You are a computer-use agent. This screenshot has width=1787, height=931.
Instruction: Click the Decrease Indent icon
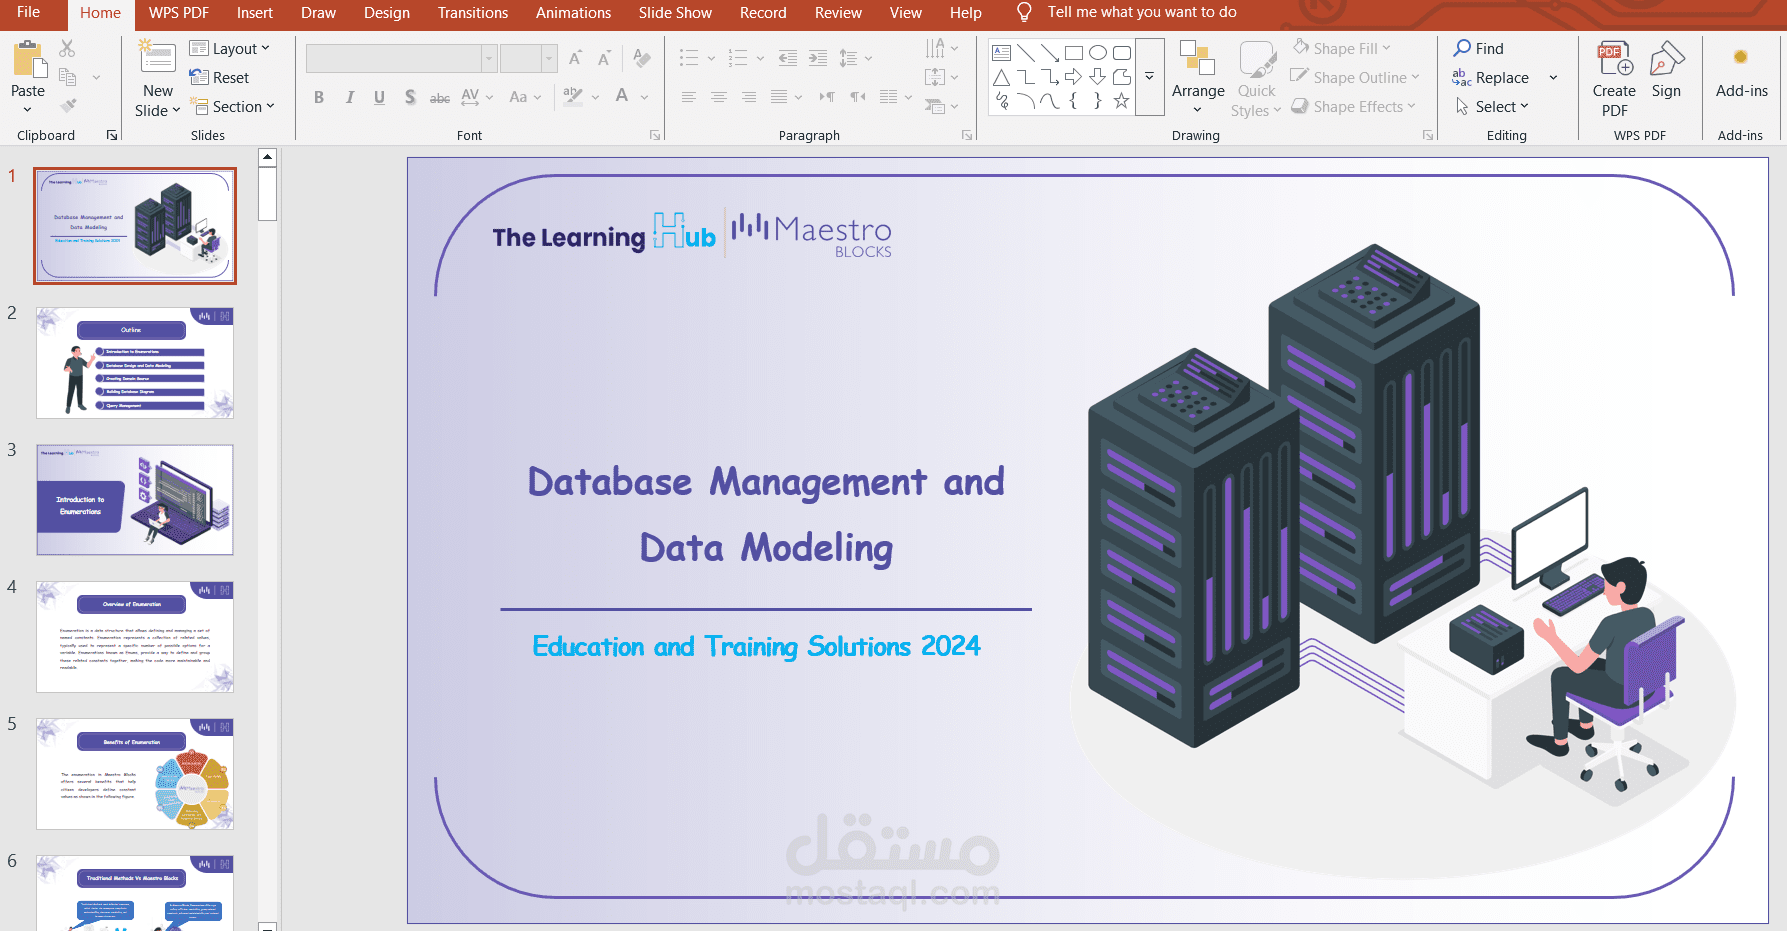point(788,58)
